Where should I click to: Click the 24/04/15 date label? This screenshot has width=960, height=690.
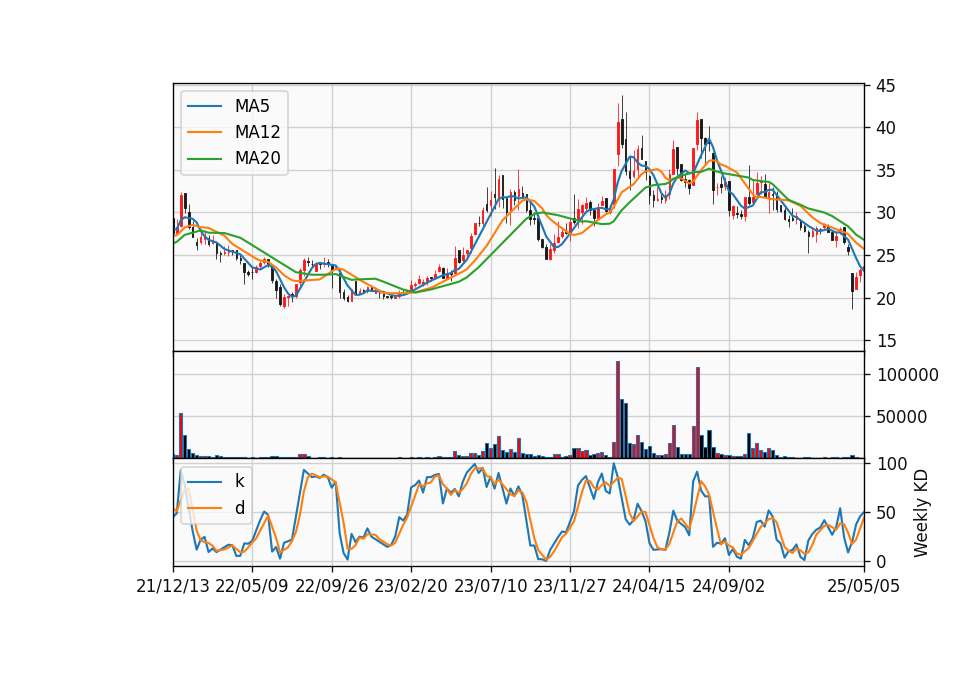point(649,586)
